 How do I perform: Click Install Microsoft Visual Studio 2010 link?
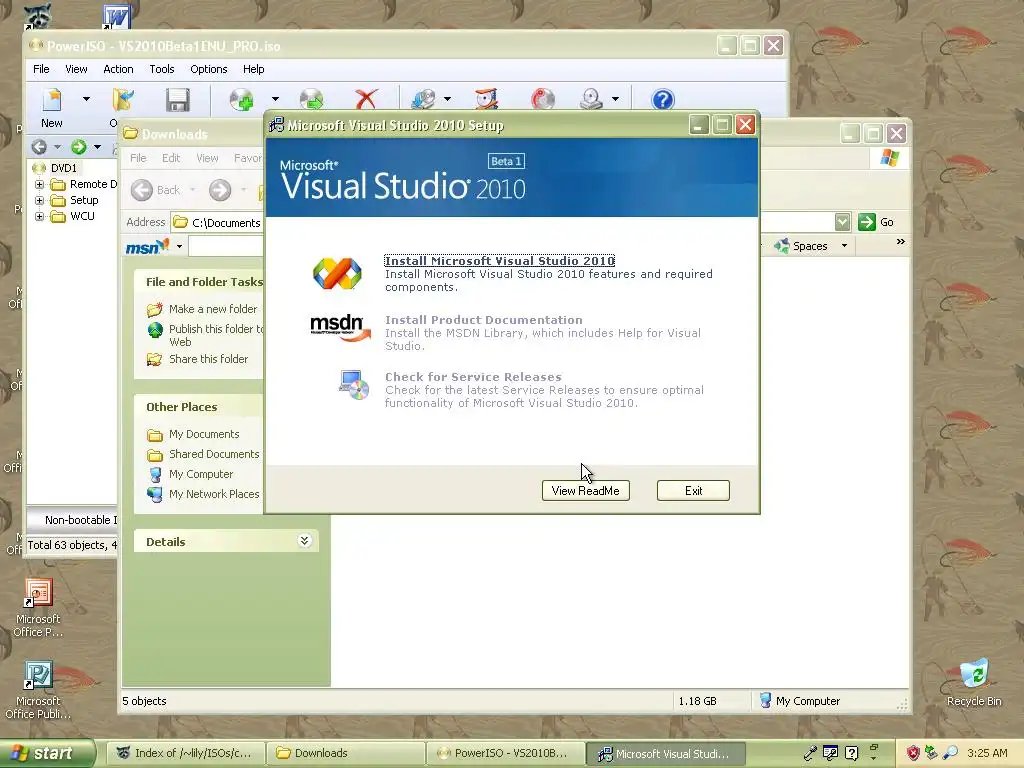500,261
